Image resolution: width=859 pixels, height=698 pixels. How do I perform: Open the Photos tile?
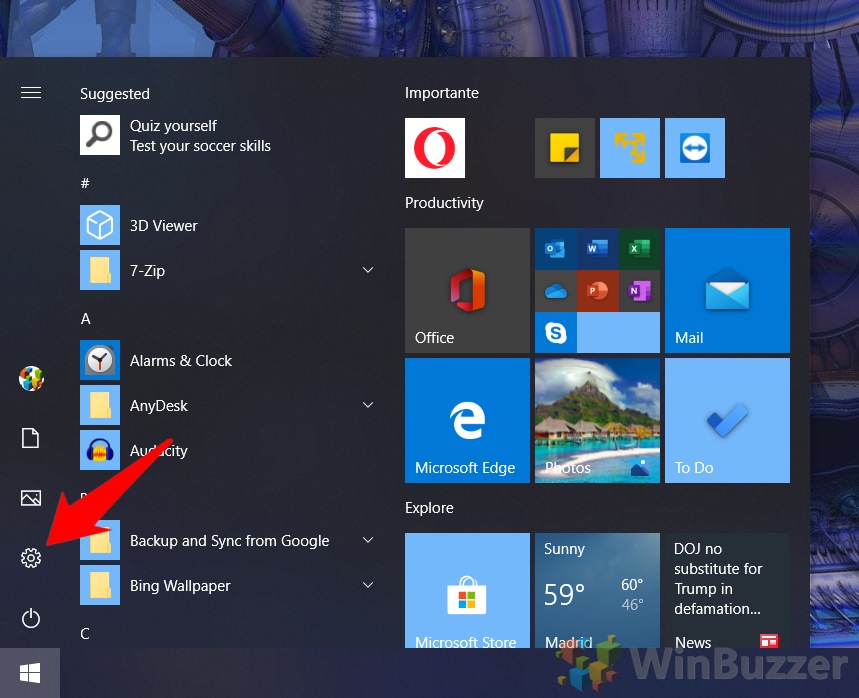597,420
